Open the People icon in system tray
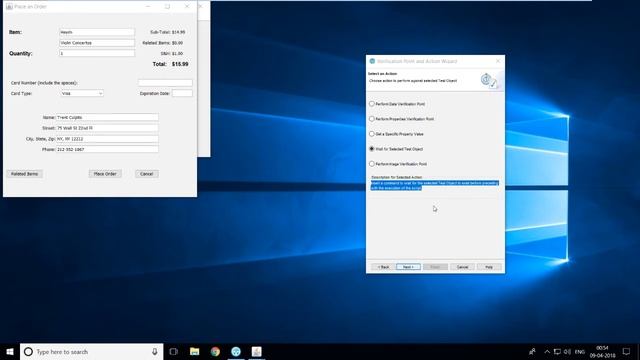 (x=532, y=351)
